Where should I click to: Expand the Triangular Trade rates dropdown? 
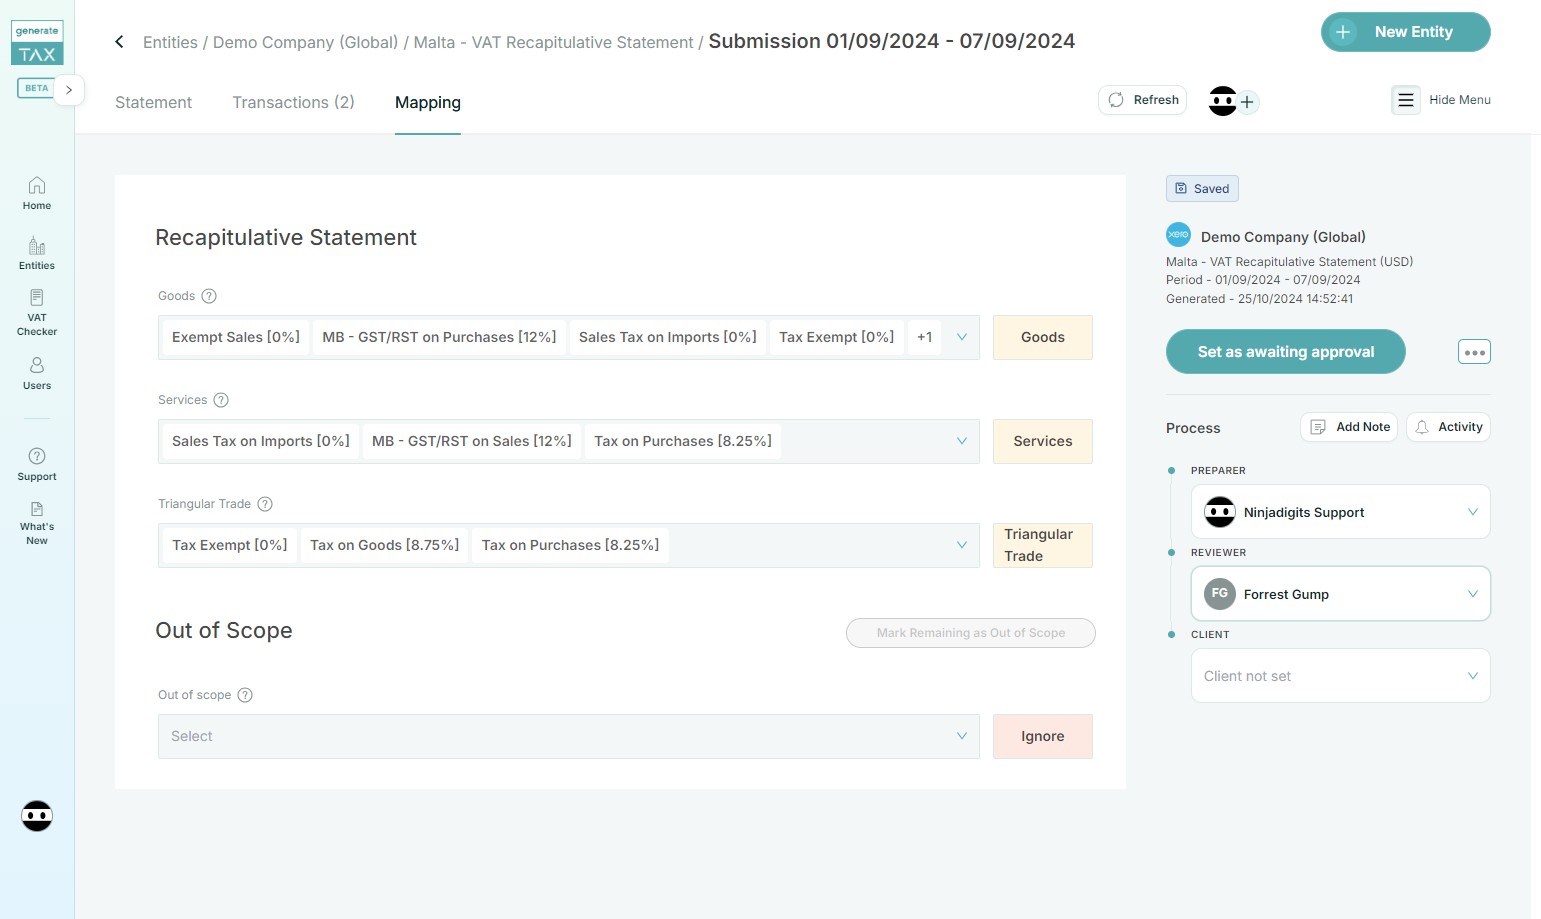click(961, 545)
